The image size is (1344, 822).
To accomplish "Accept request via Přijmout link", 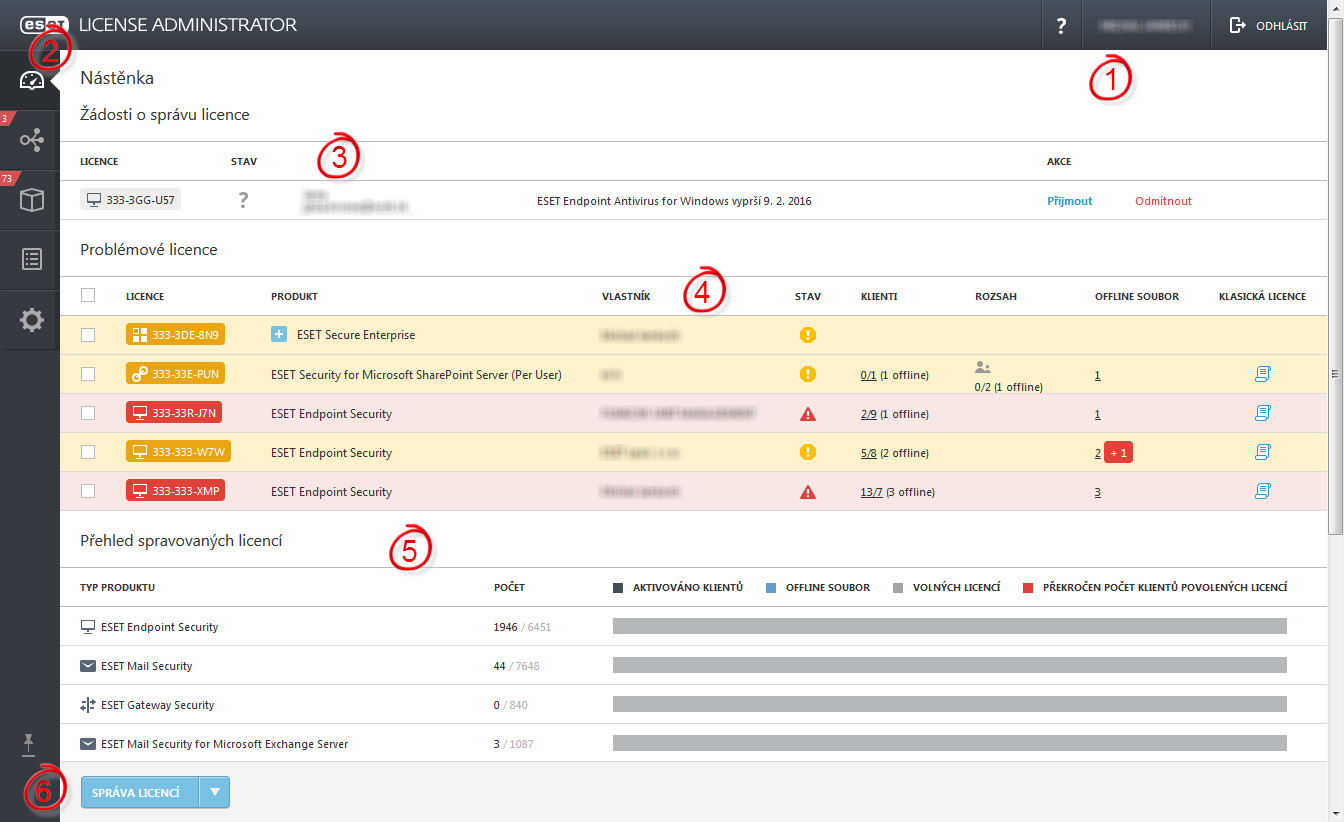I will [x=1069, y=201].
